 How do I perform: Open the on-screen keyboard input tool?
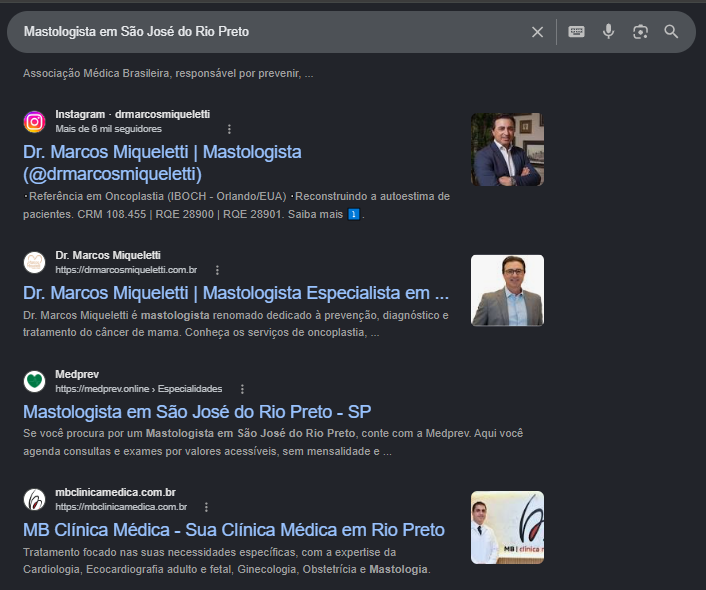point(576,32)
